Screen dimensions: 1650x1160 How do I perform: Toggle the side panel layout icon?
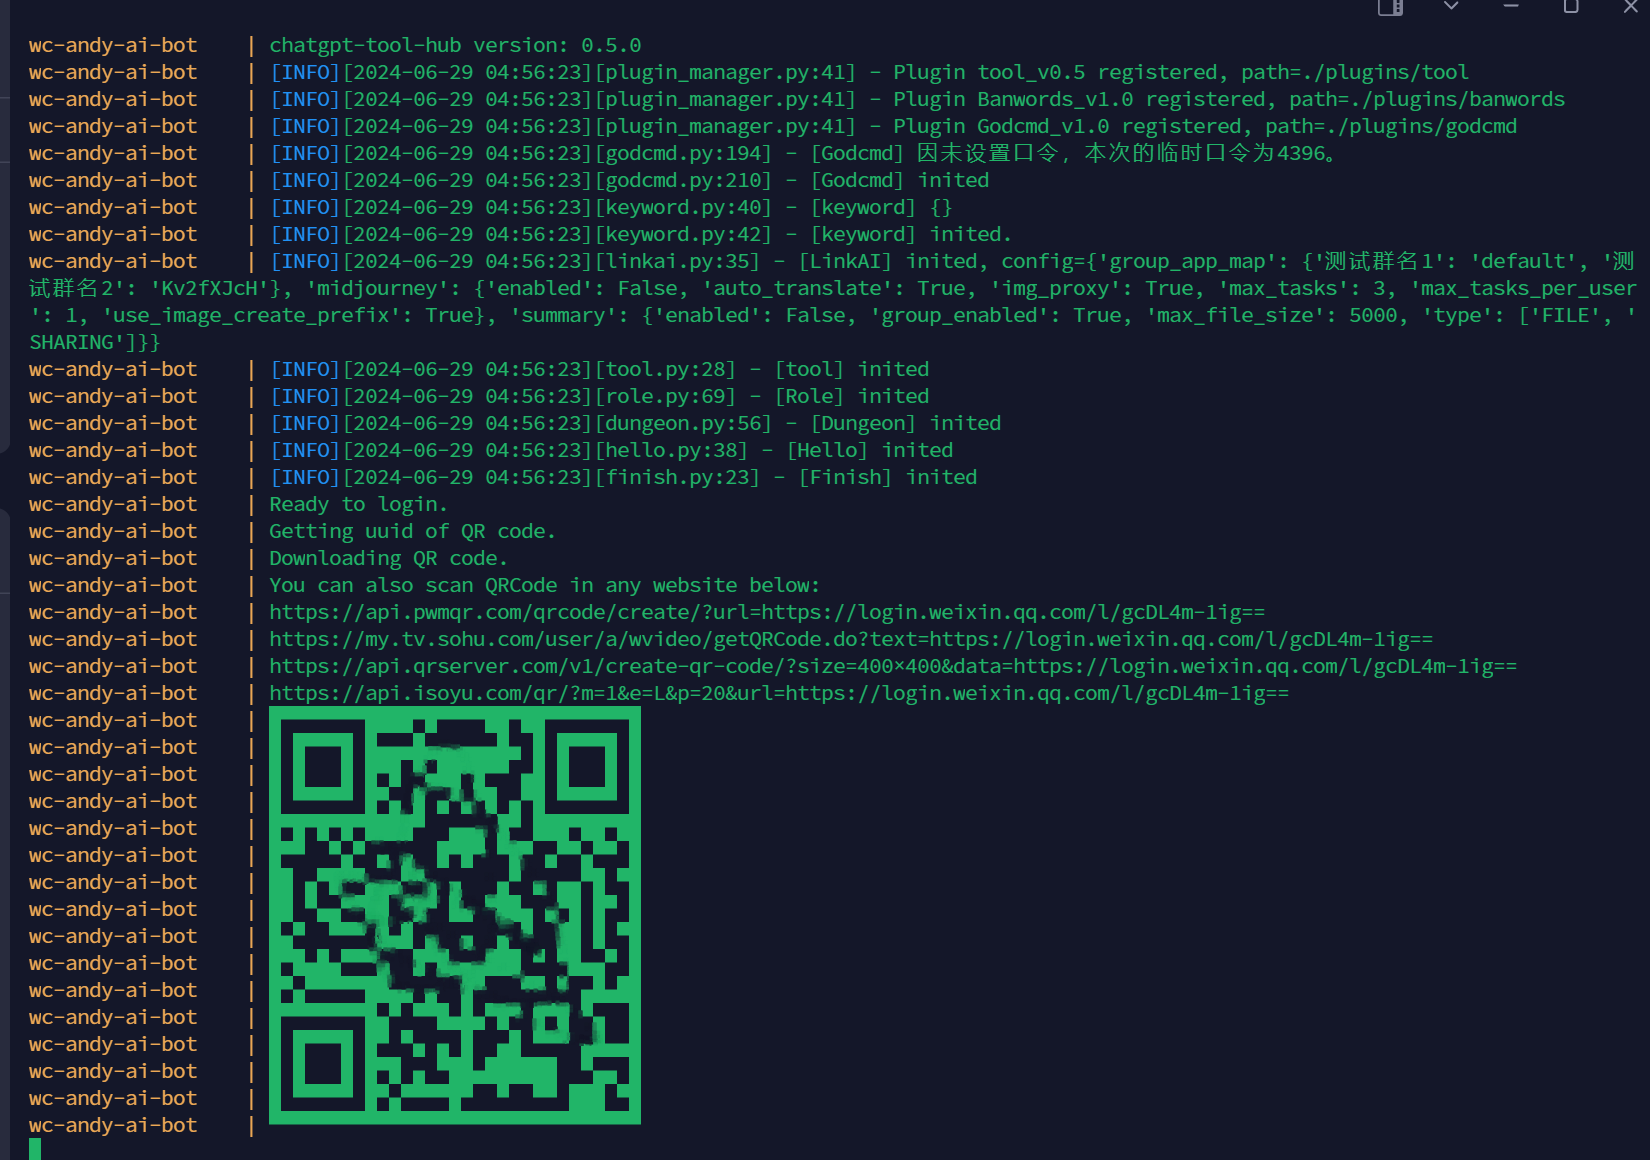click(x=1390, y=7)
